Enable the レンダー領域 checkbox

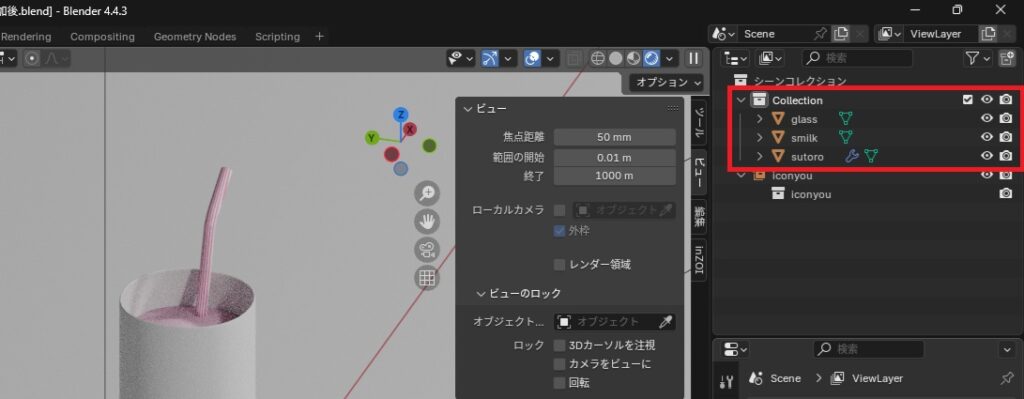point(559,264)
